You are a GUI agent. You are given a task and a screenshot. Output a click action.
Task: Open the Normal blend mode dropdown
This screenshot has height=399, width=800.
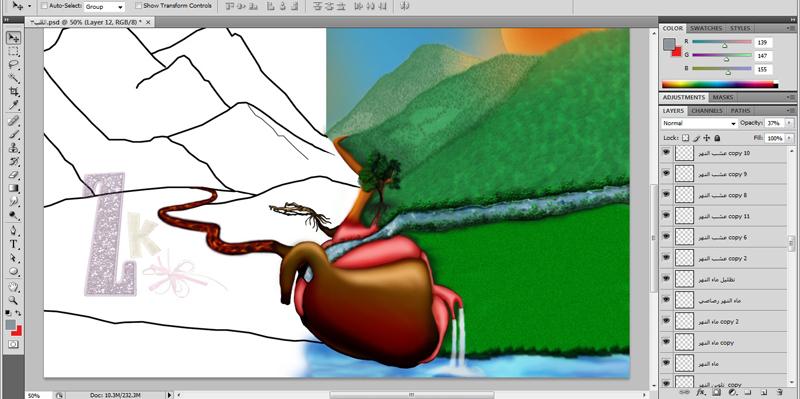(x=699, y=123)
